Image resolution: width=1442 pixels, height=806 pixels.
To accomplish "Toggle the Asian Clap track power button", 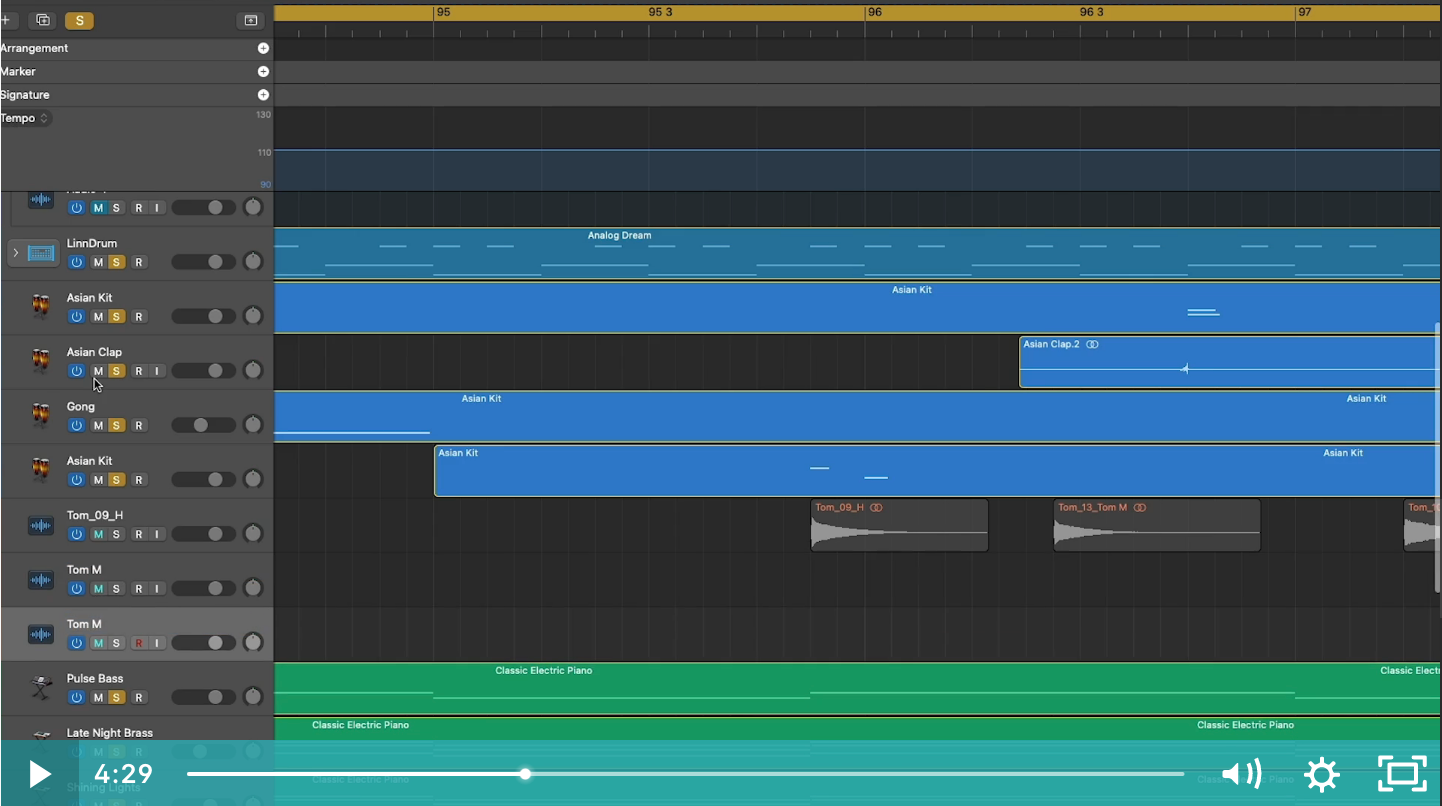I will click(x=76, y=371).
